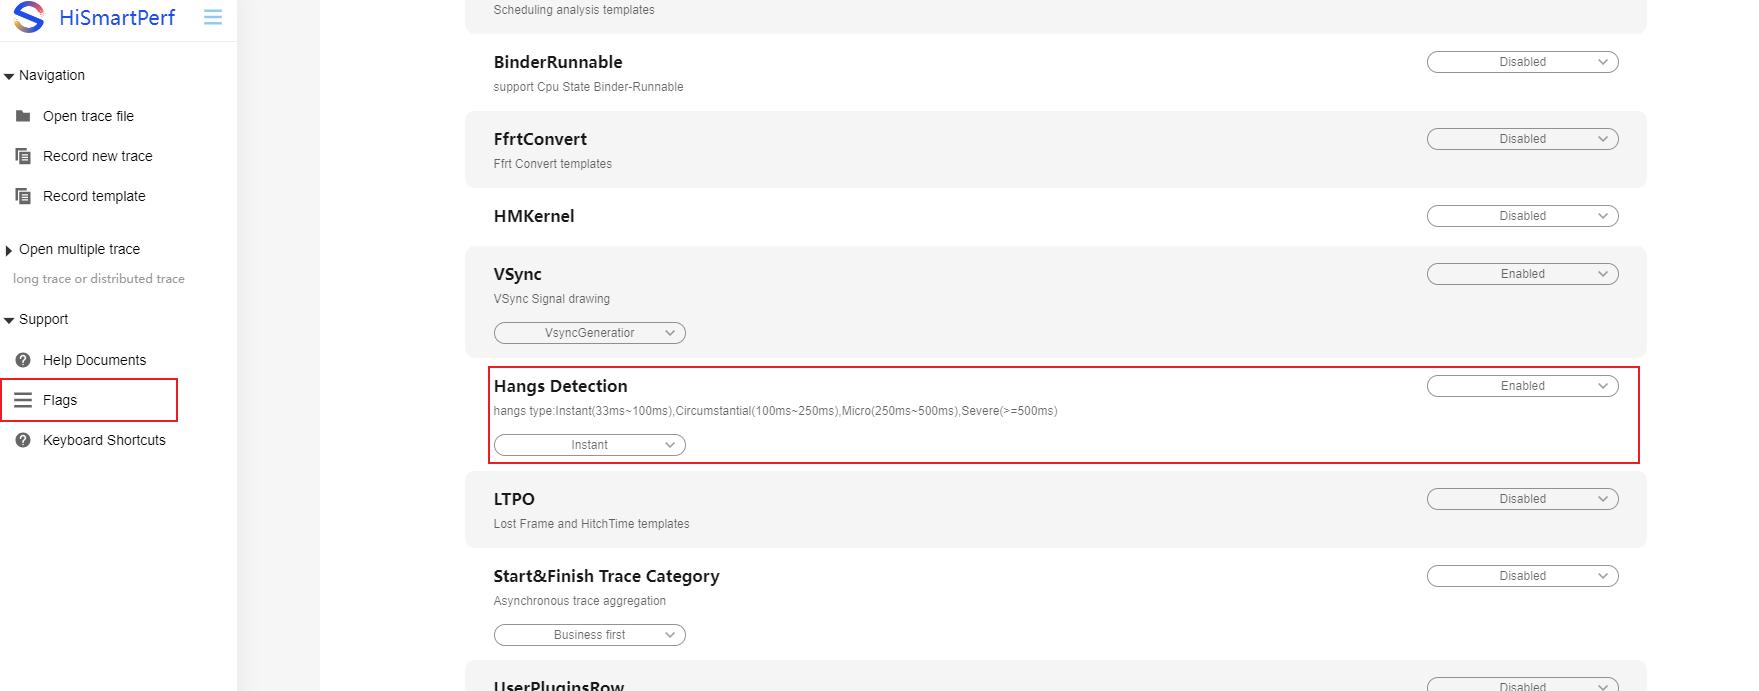Click the VSync heading

pyautogui.click(x=517, y=274)
